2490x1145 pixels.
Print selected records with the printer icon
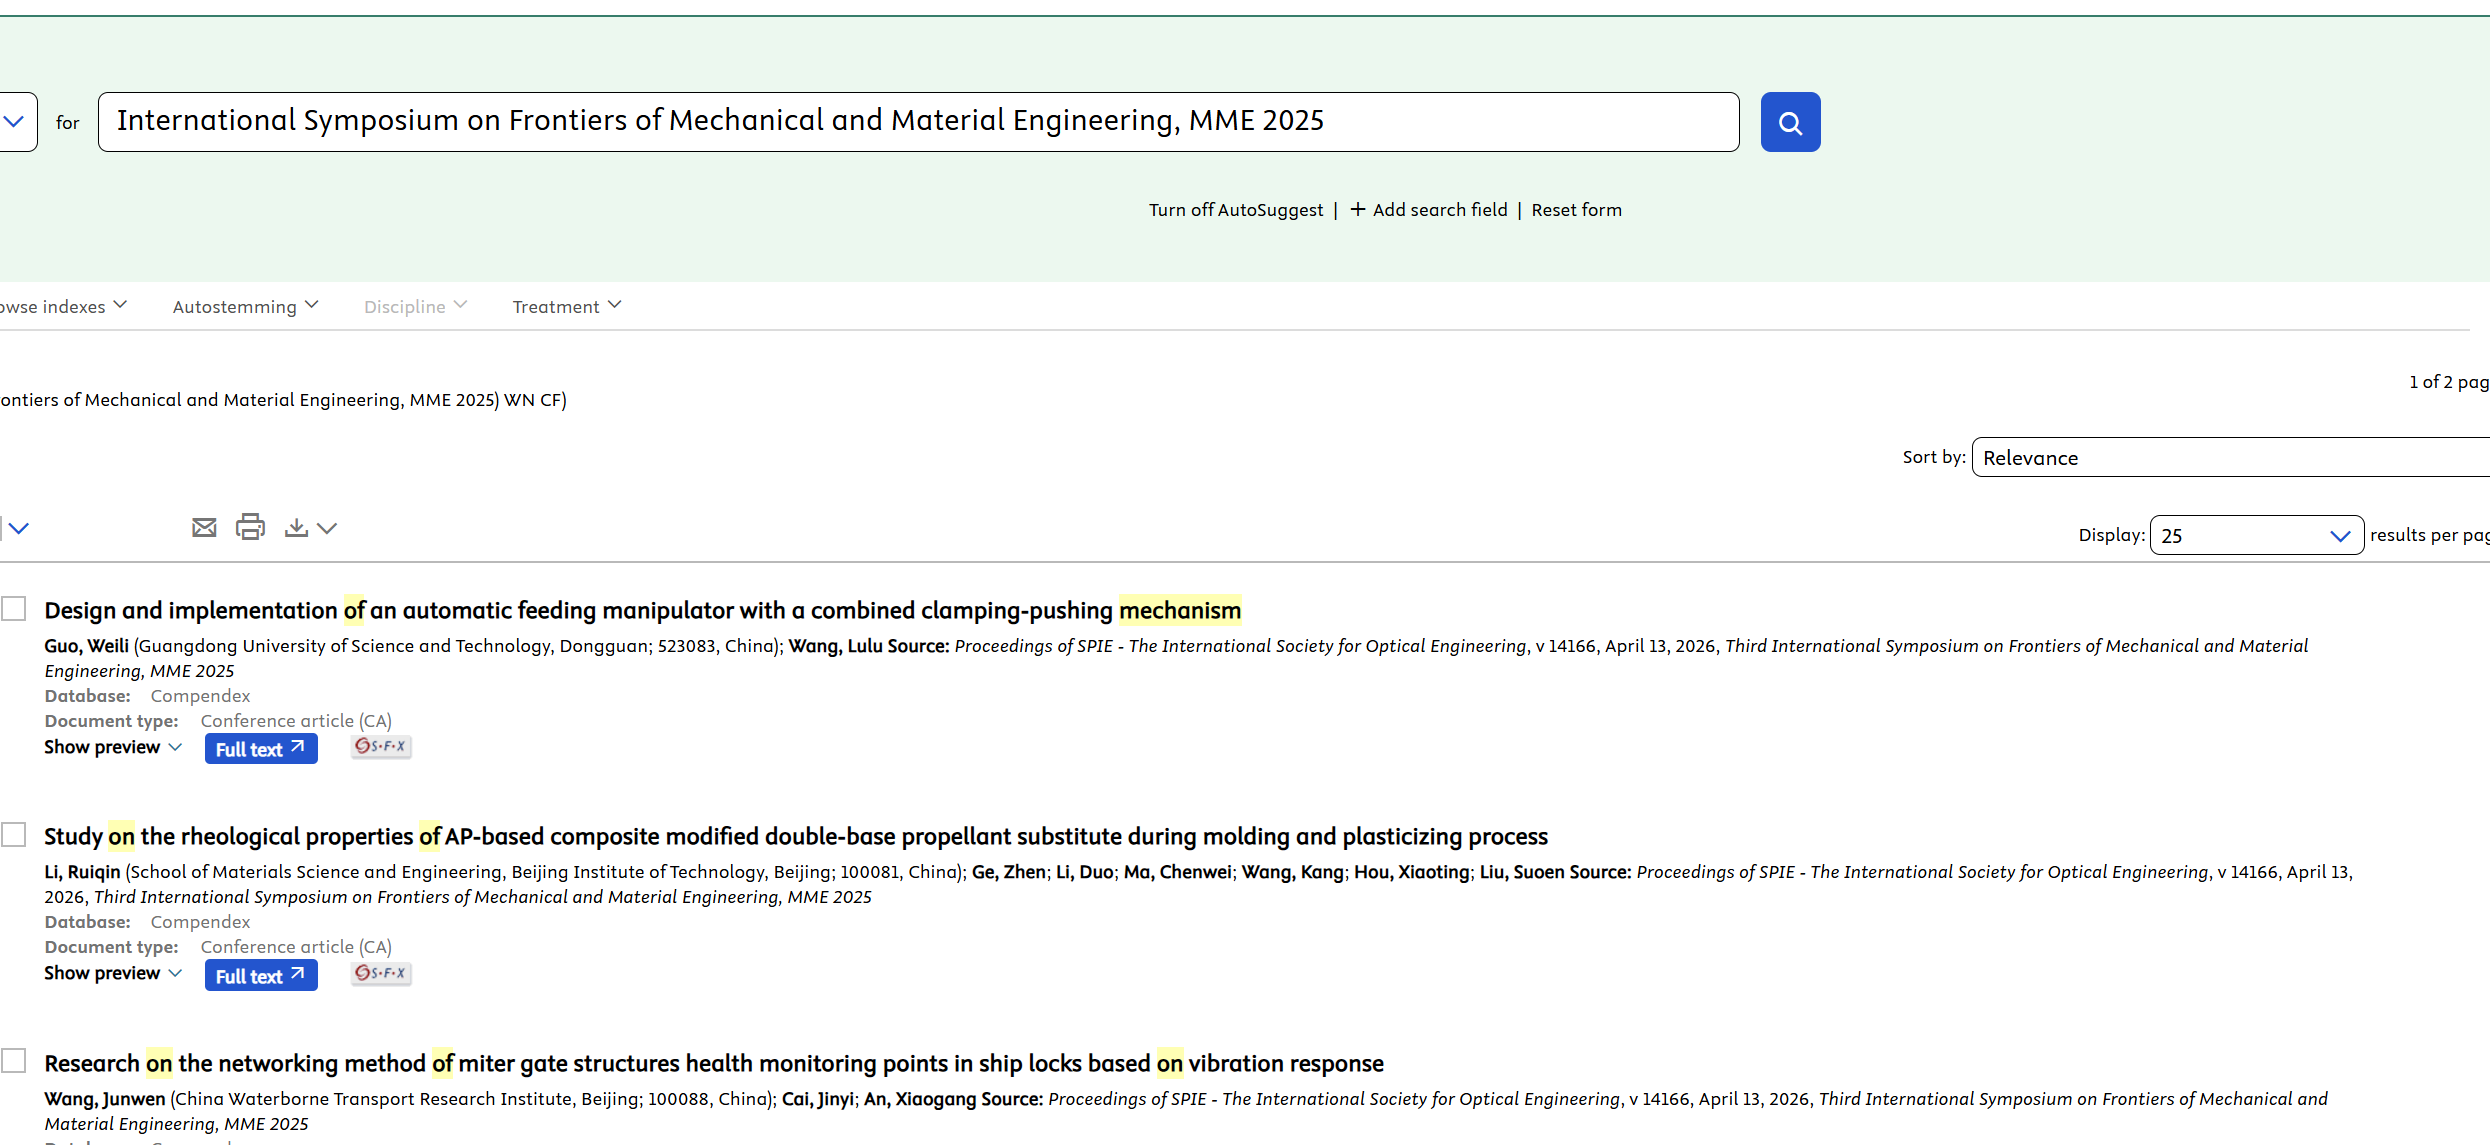click(250, 526)
